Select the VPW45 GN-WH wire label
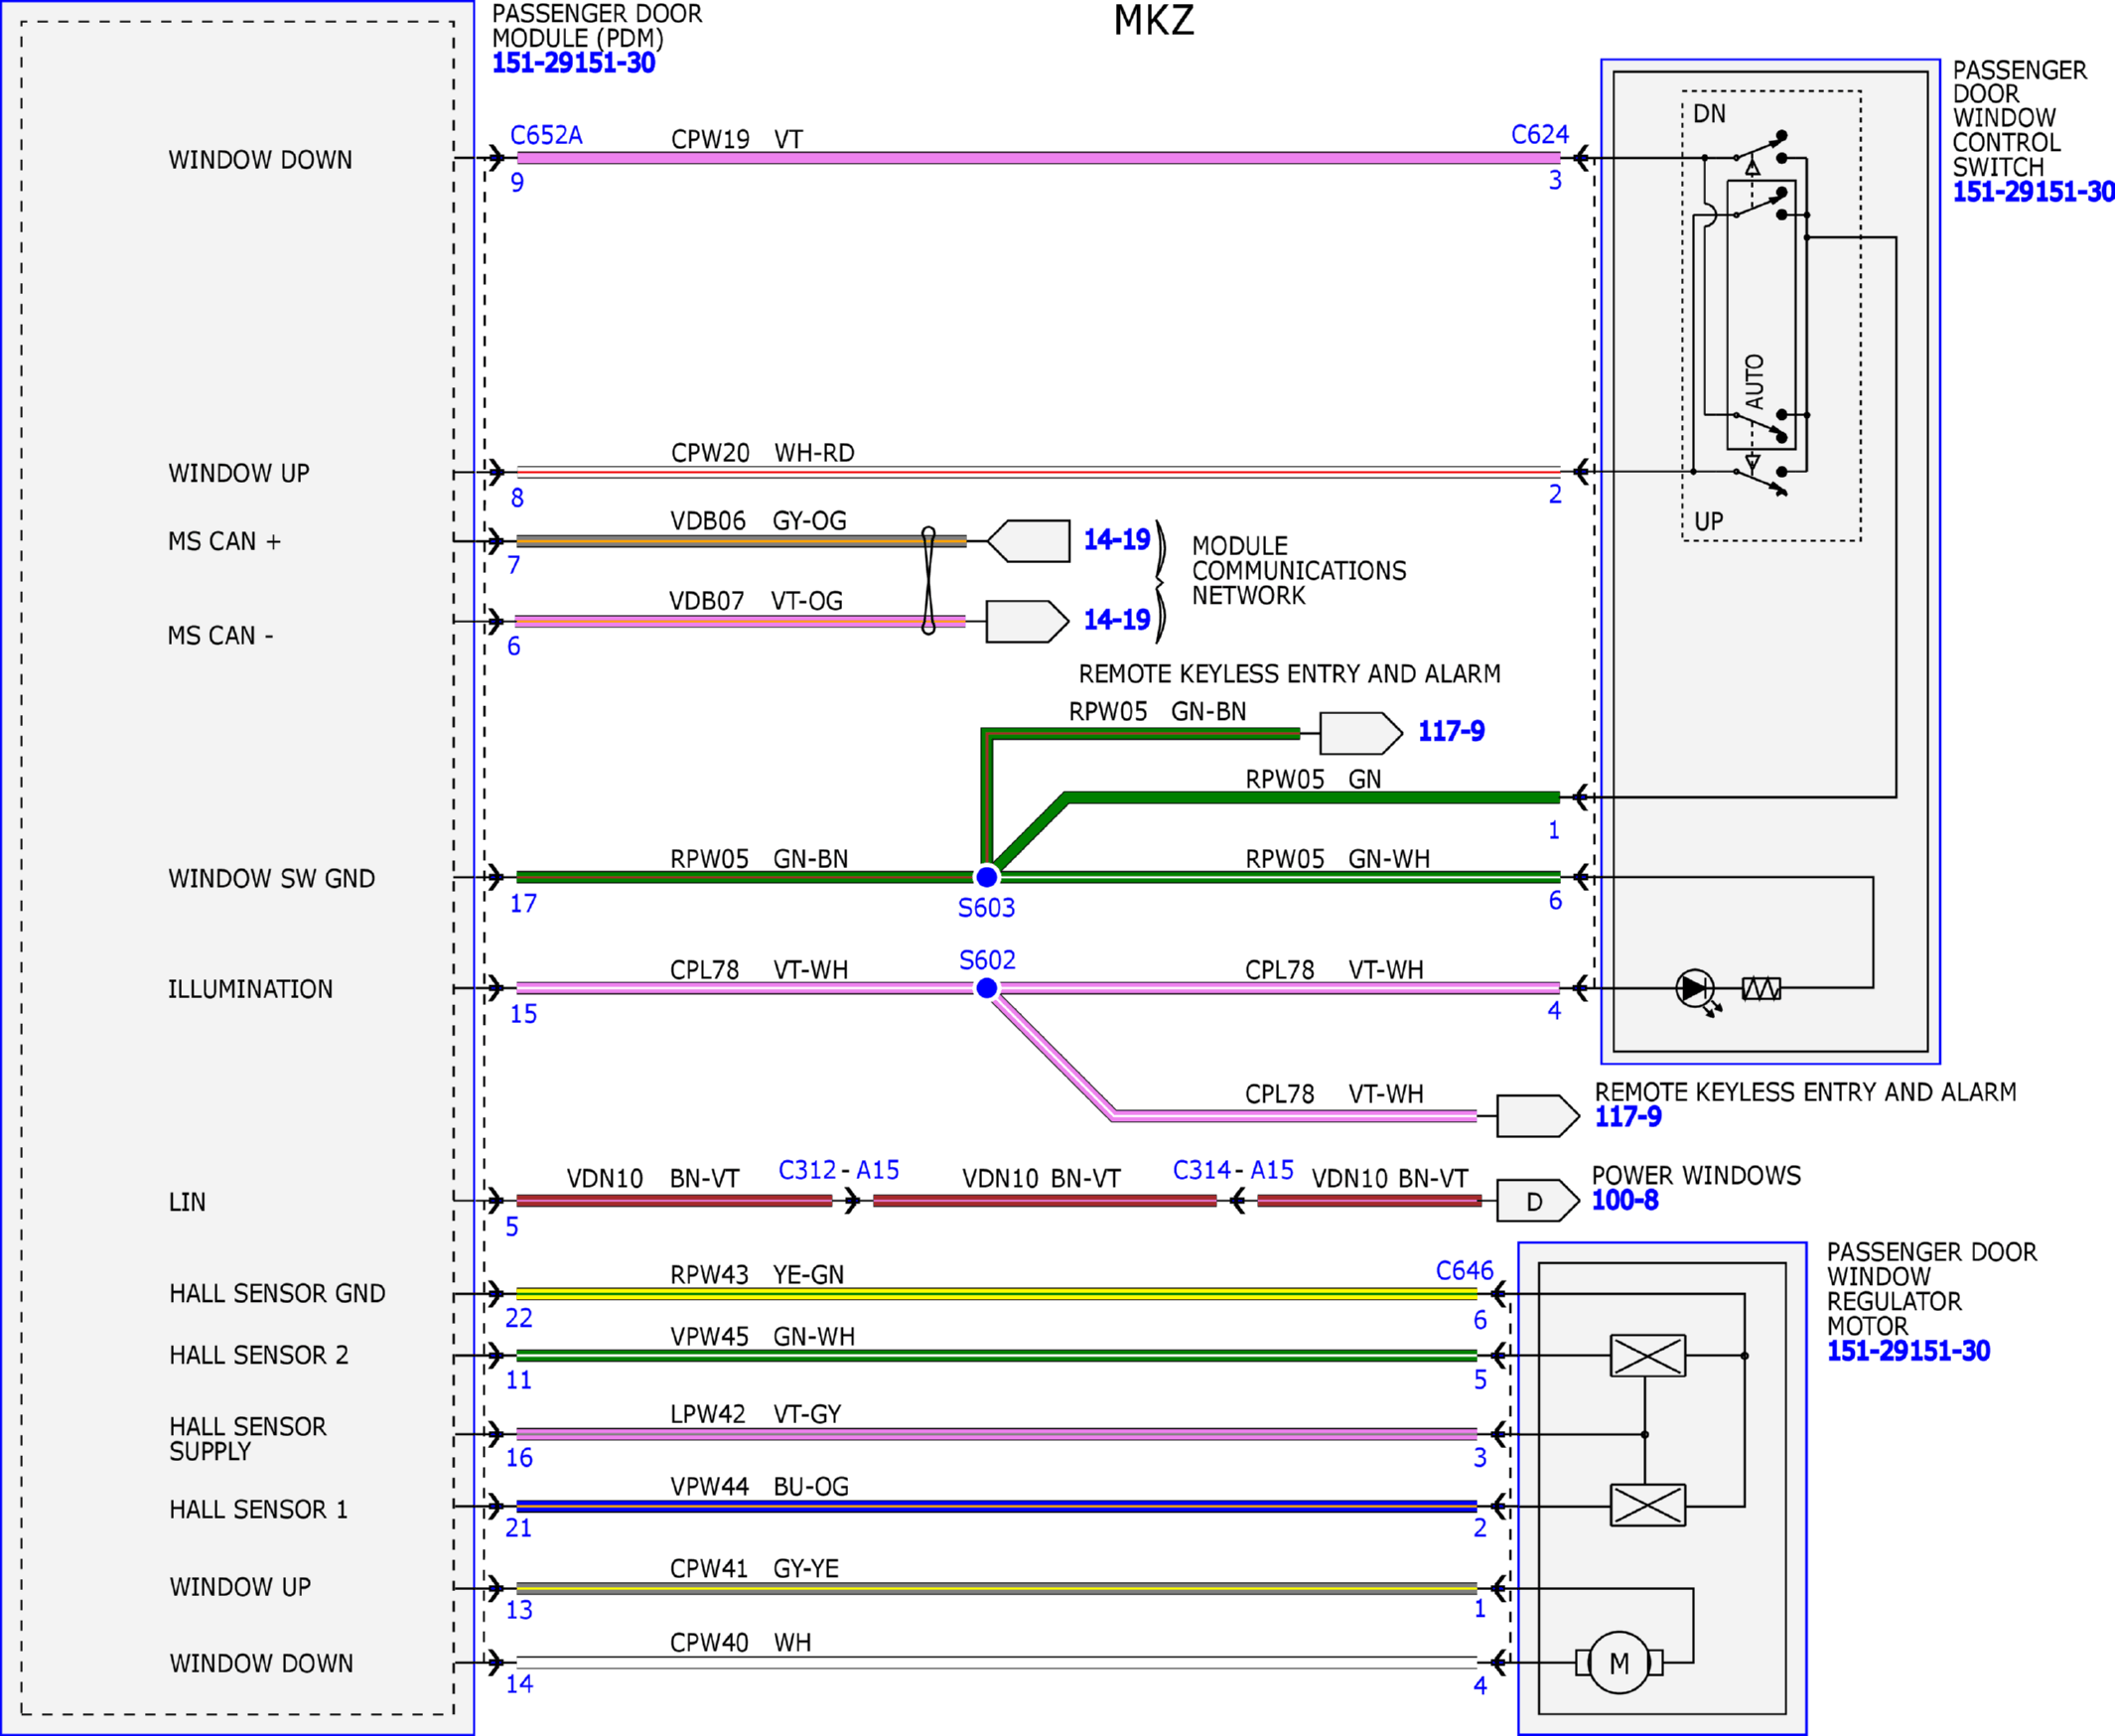 [763, 1337]
